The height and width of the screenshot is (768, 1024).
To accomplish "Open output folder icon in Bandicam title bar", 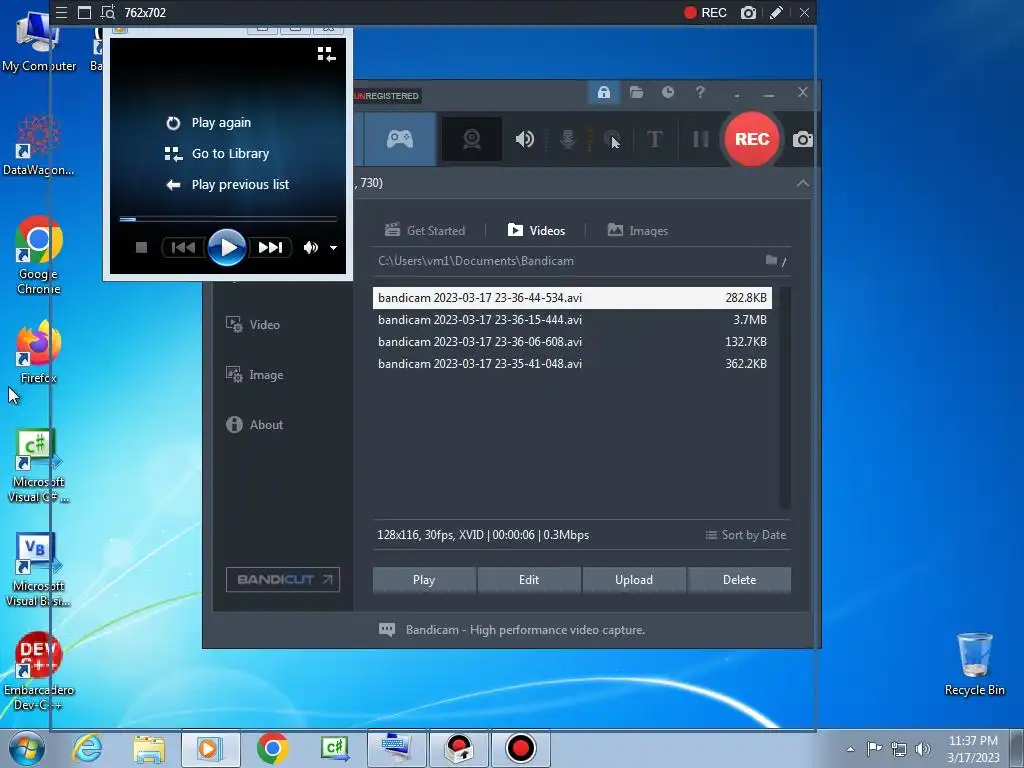I will click(x=636, y=92).
